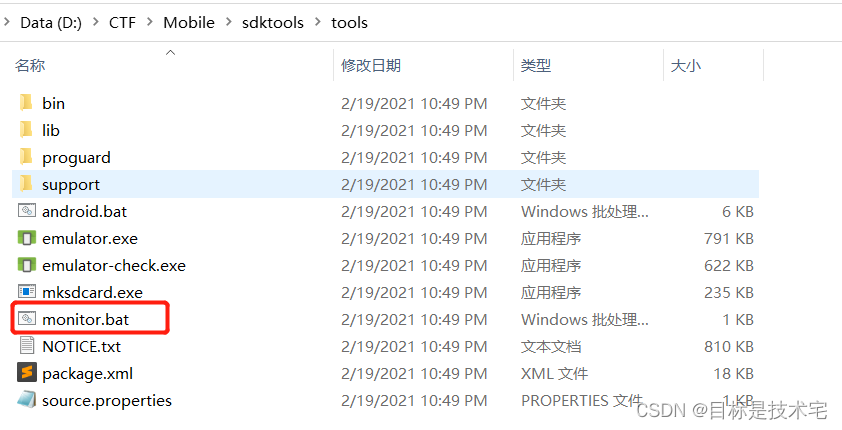The height and width of the screenshot is (430, 842).
Task: Navigate to CTF in the address bar
Action: 122,23
